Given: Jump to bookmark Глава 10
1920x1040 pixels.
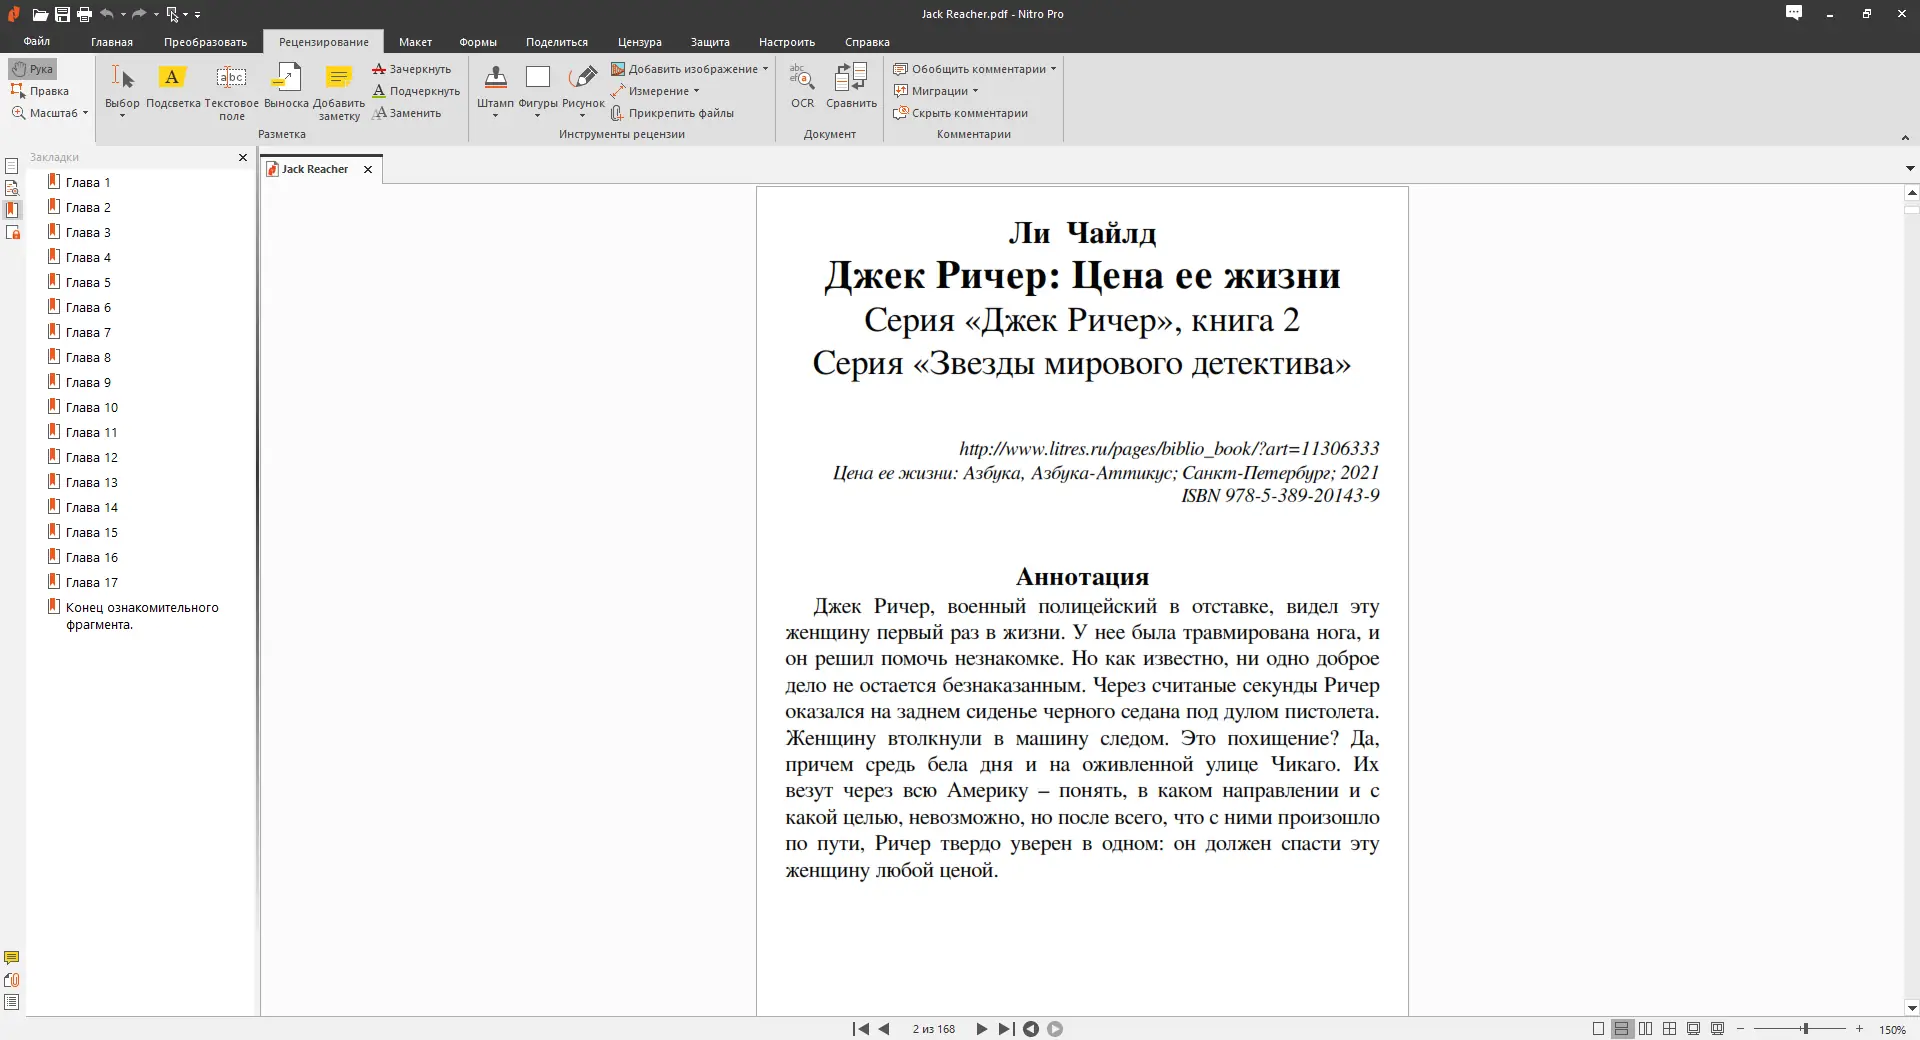Looking at the screenshot, I should [x=92, y=407].
